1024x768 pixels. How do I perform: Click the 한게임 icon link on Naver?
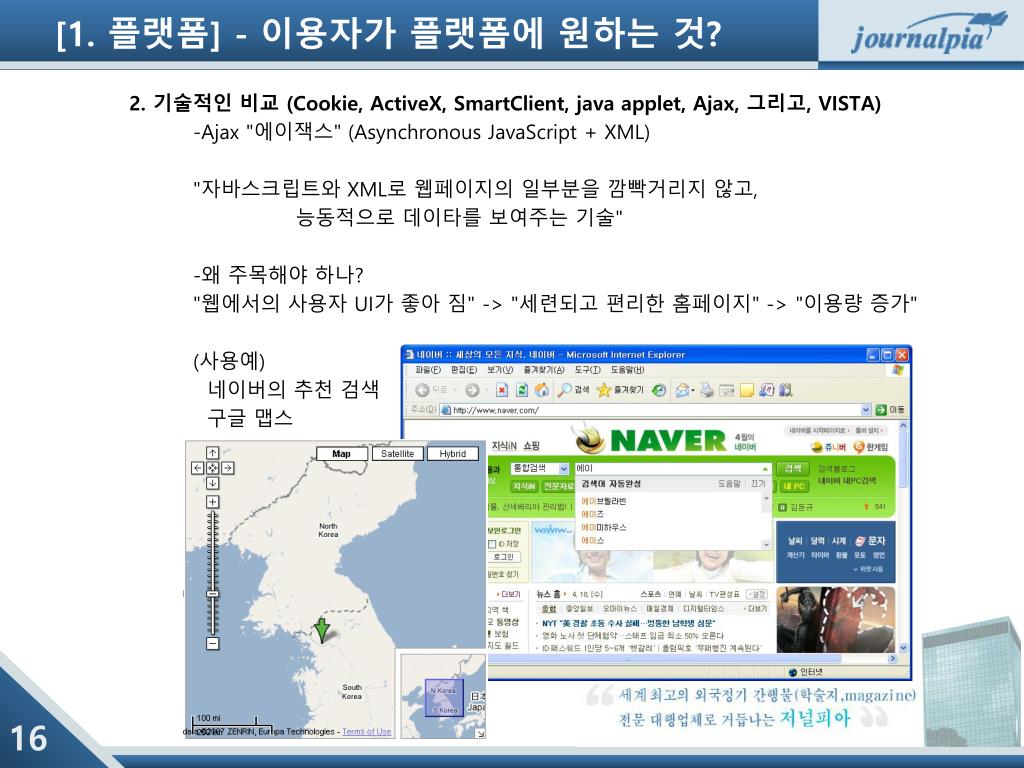871,447
